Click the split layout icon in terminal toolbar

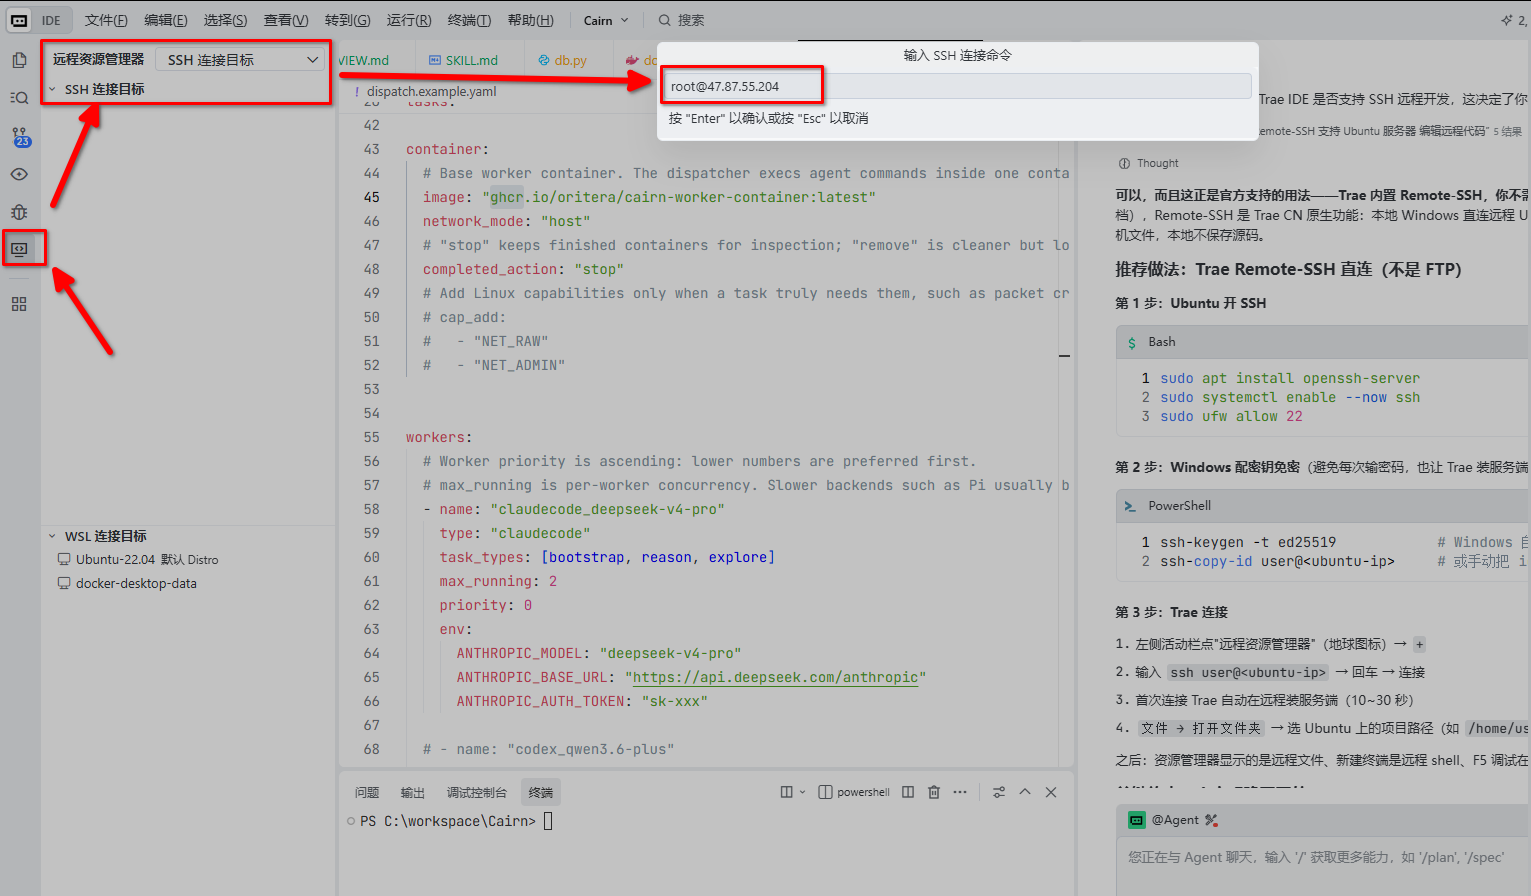(786, 792)
